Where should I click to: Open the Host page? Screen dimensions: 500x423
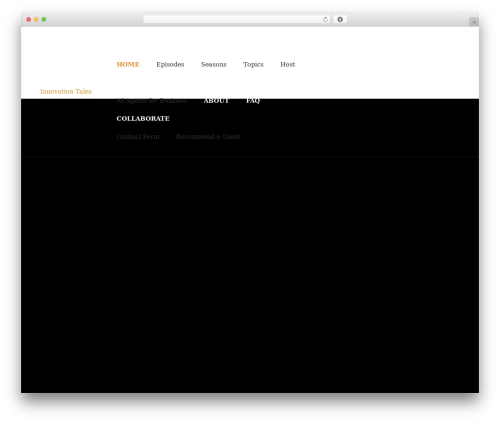pyautogui.click(x=288, y=64)
